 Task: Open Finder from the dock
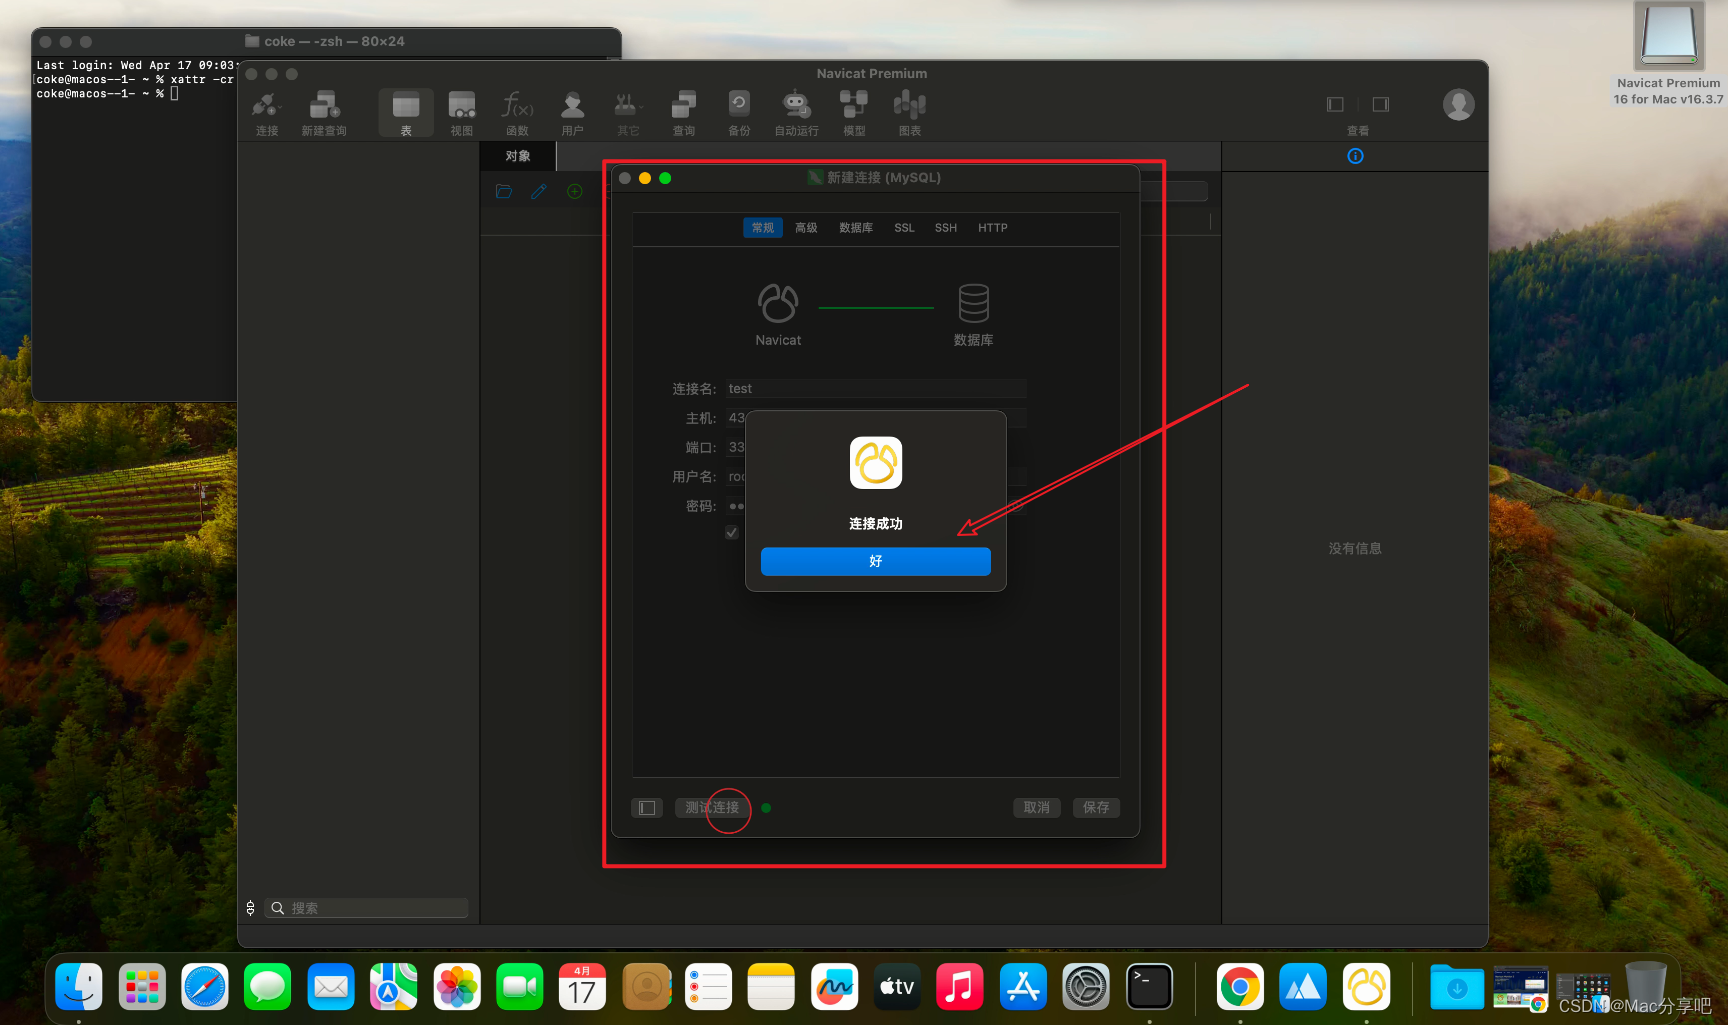[x=79, y=987]
